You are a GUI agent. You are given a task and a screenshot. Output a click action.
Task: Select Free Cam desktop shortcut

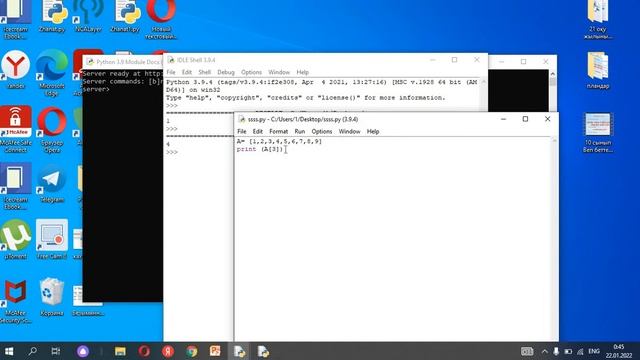pyautogui.click(x=51, y=240)
